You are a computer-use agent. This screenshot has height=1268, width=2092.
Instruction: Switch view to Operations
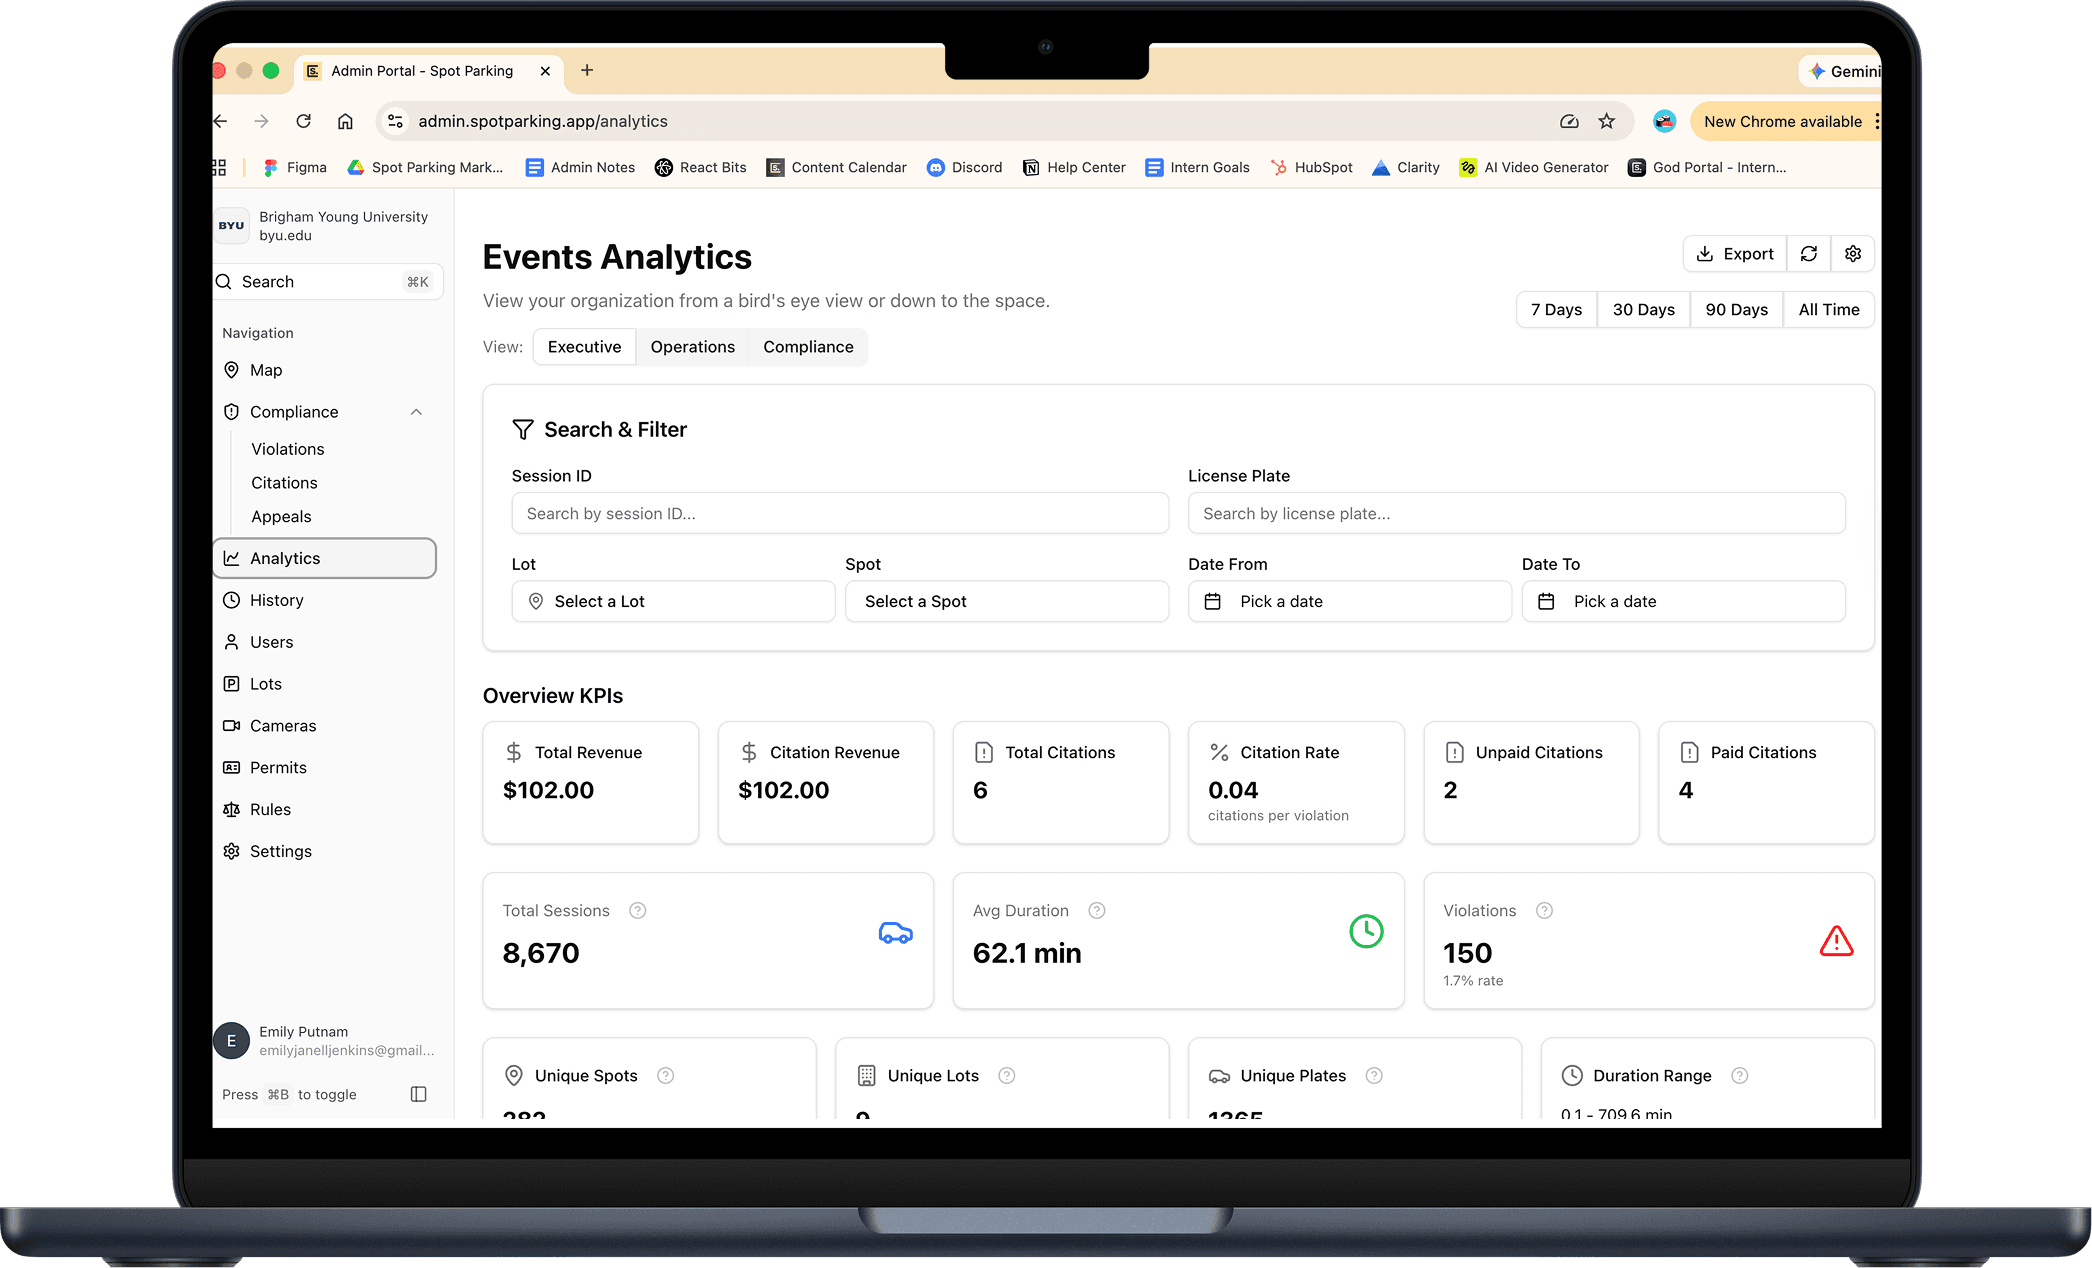[692, 346]
